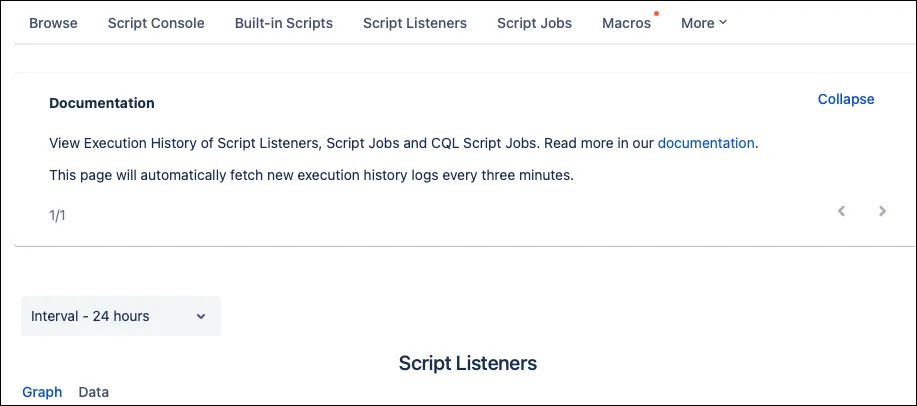Open the Script Jobs tab

tap(535, 23)
